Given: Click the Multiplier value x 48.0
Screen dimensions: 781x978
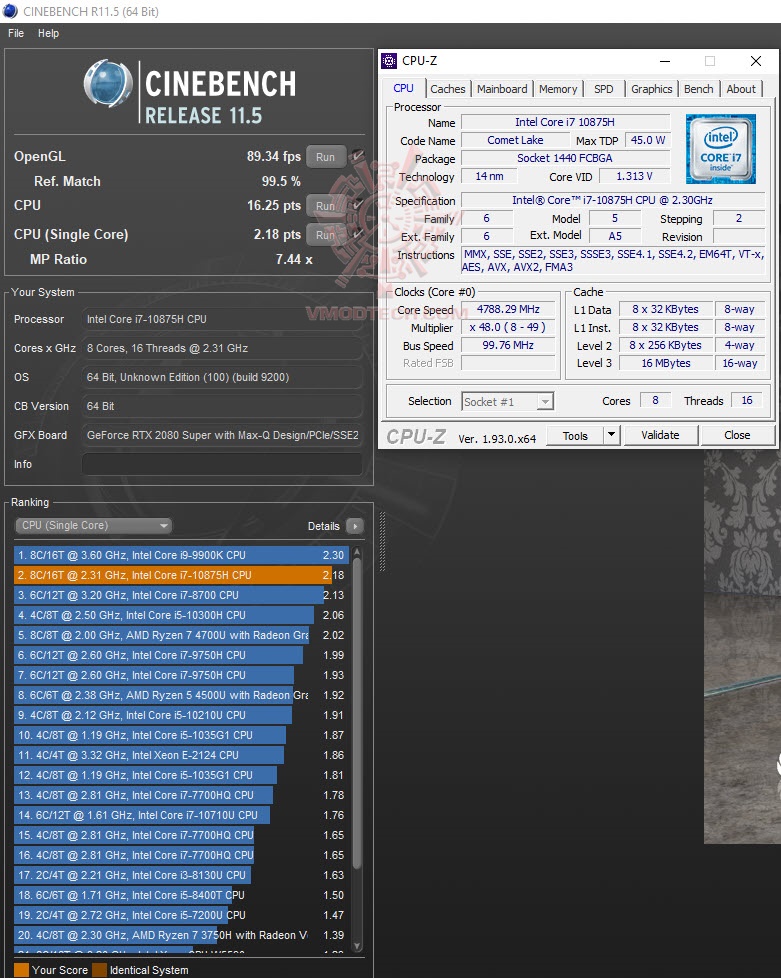Looking at the screenshot, I should 508,327.
